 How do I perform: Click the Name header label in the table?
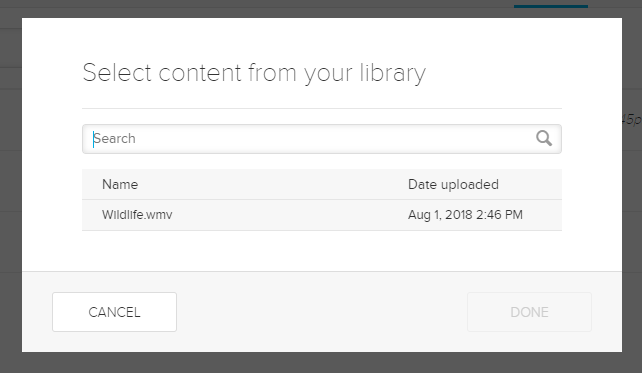coord(120,184)
